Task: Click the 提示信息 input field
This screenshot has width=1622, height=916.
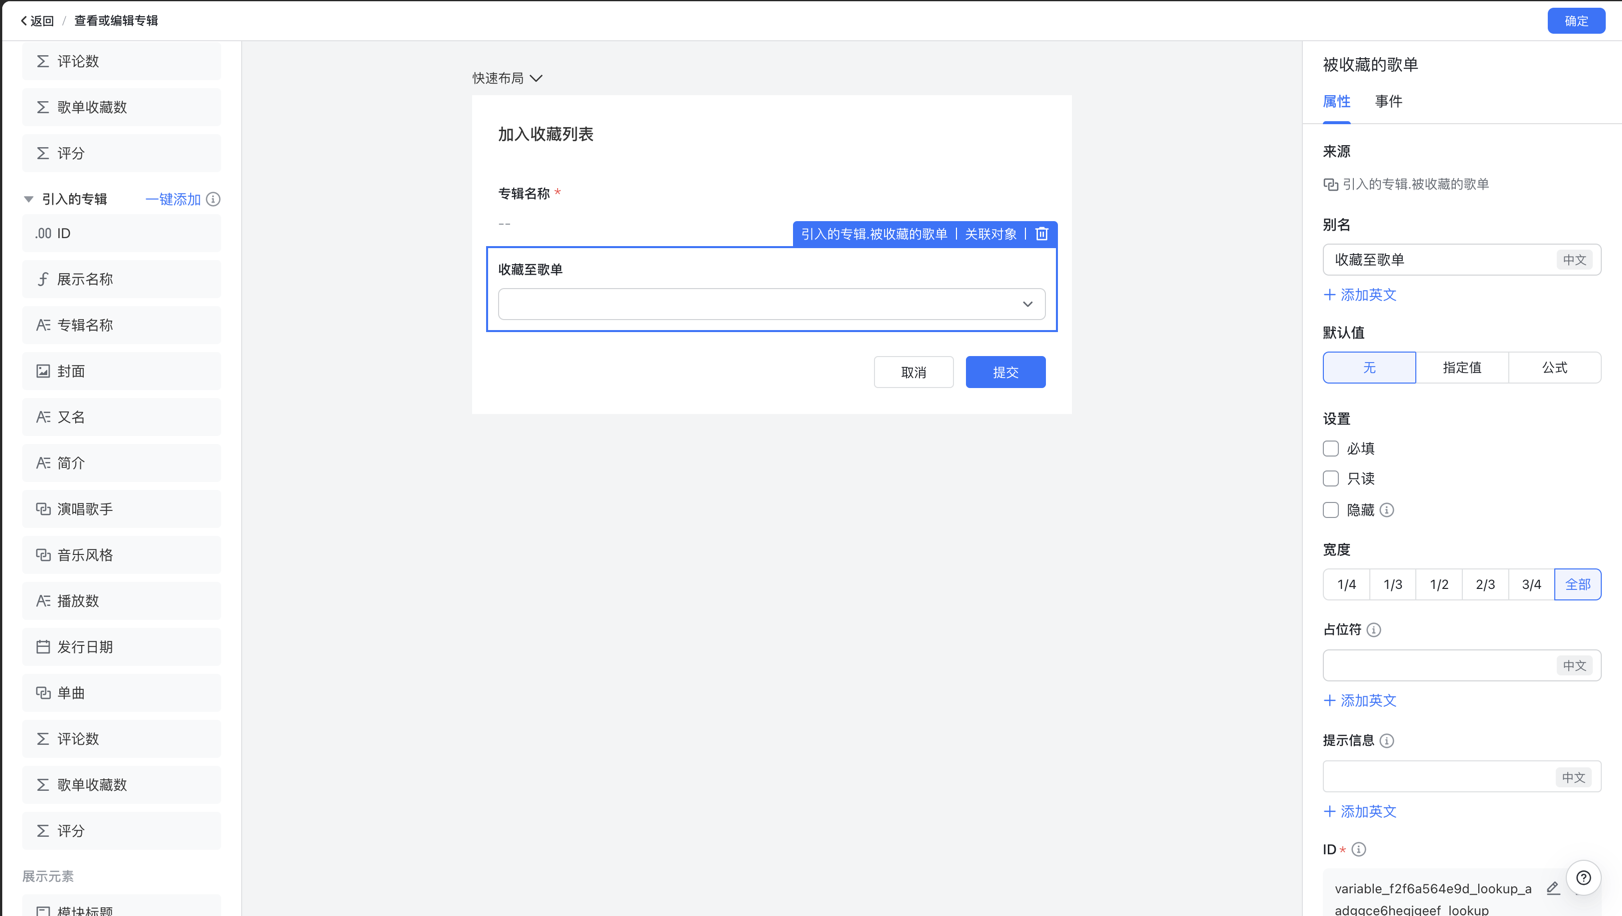Action: 1462,777
